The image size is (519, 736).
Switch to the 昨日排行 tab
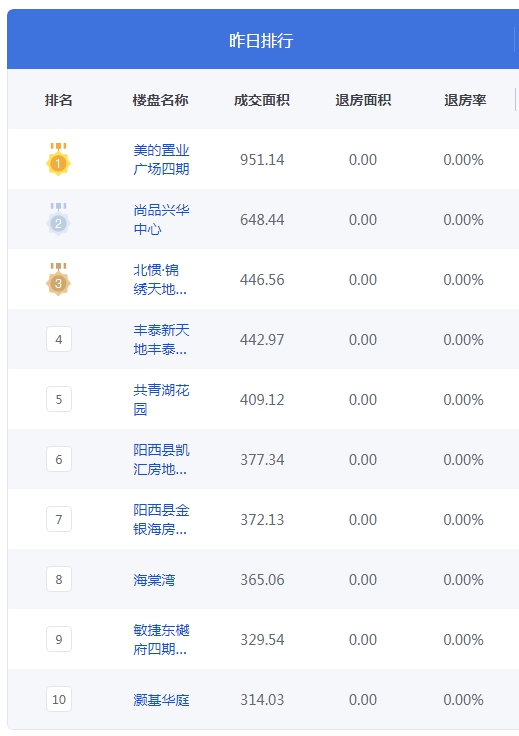[261, 40]
